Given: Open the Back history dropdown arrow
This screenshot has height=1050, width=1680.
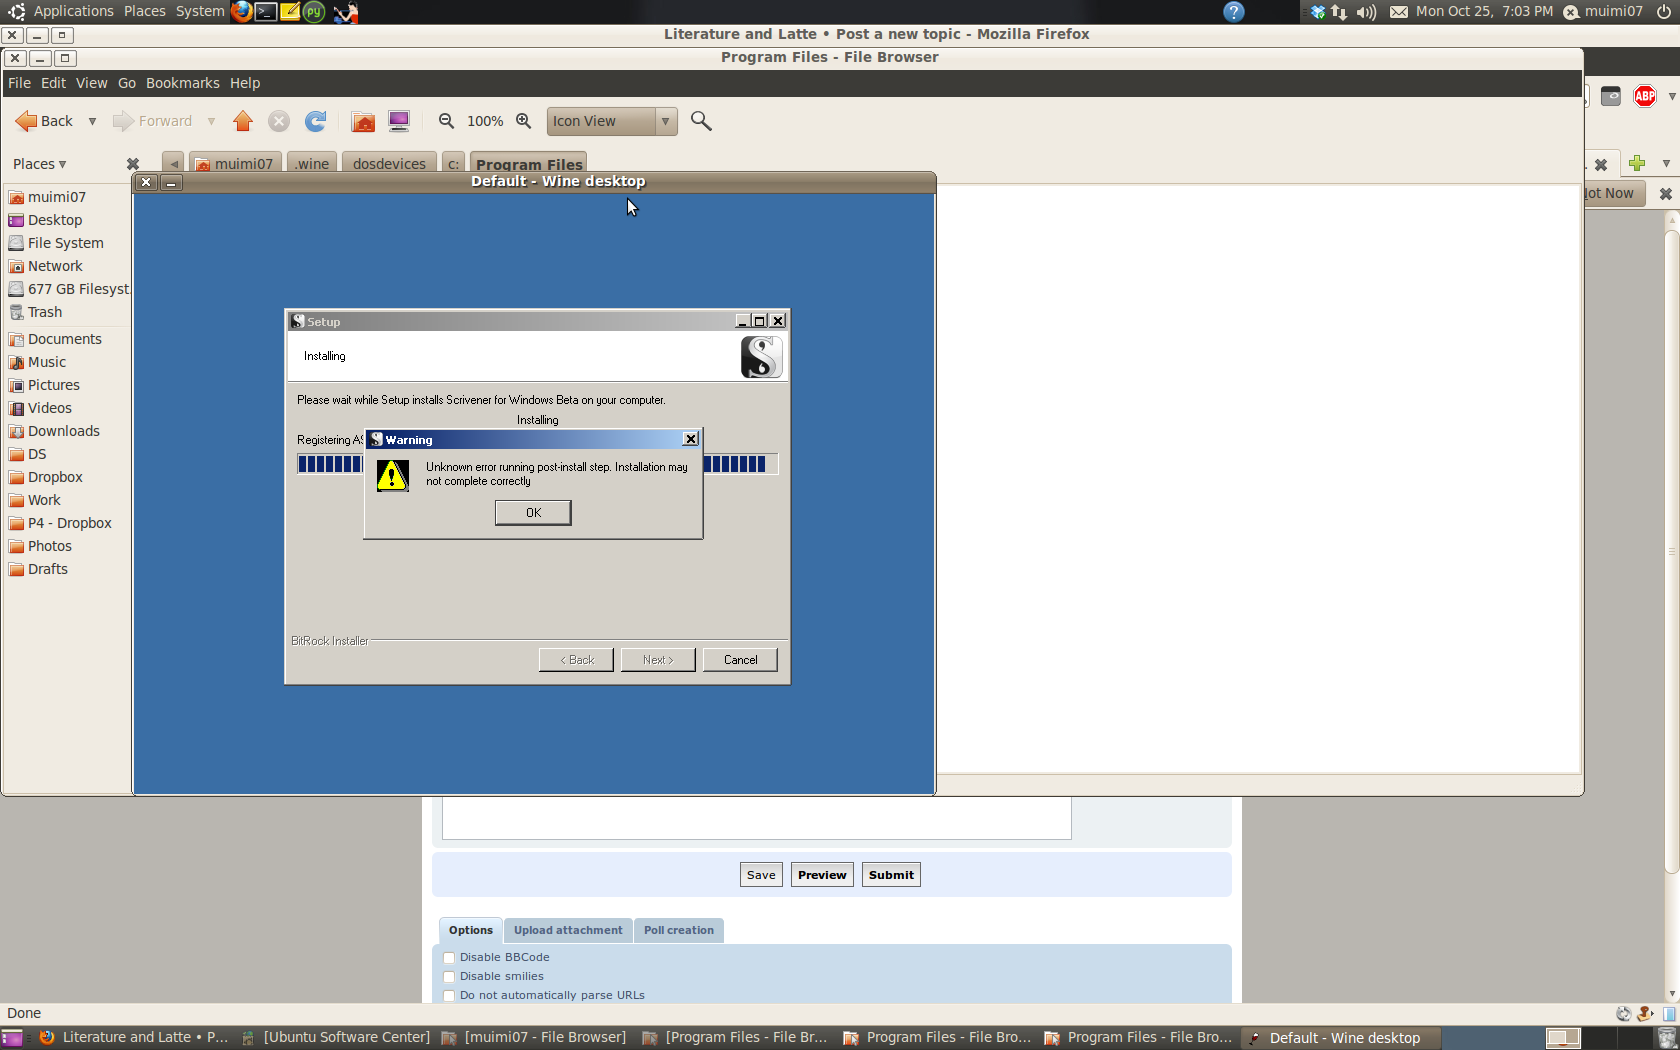Looking at the screenshot, I should (x=92, y=121).
